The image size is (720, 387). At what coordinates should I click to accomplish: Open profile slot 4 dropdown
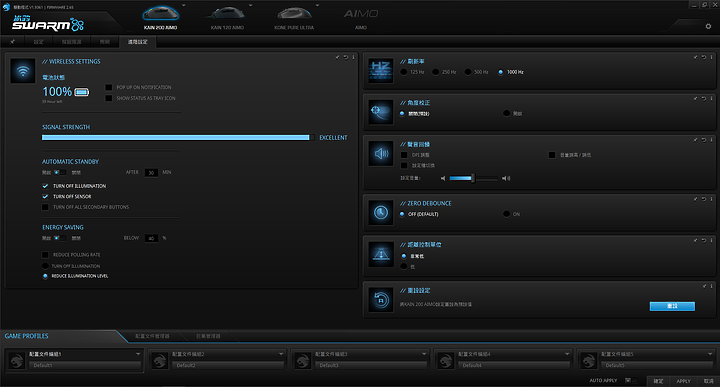567,354
